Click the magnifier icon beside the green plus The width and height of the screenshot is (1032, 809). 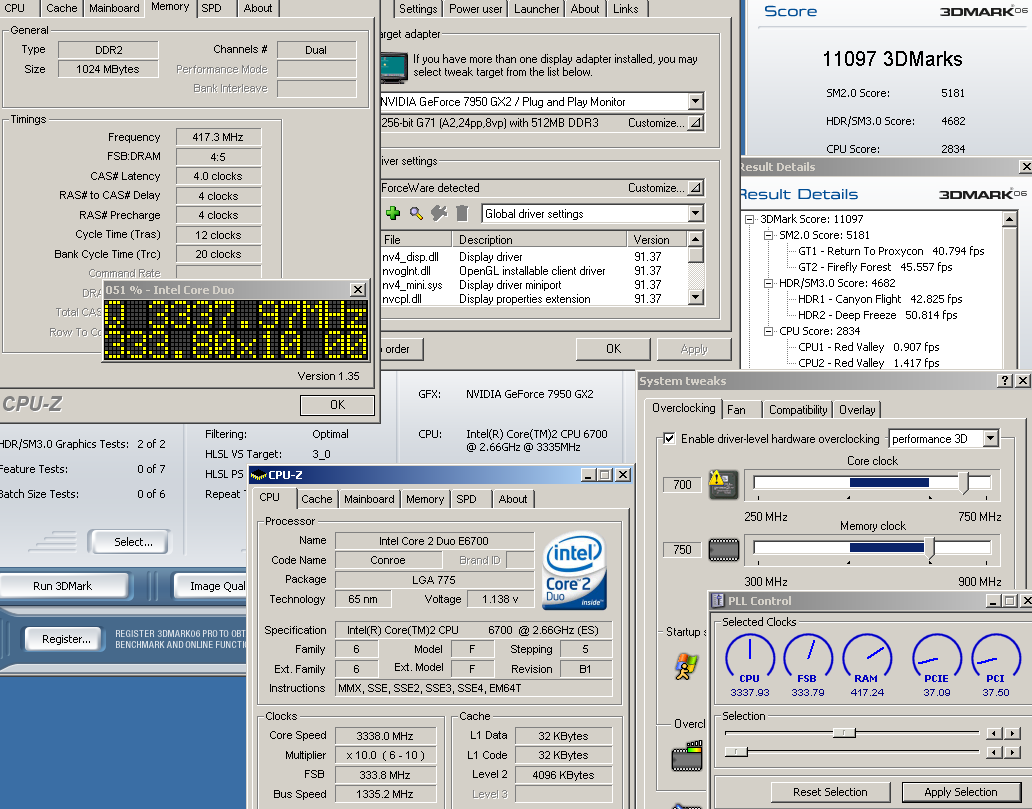pyautogui.click(x=416, y=213)
